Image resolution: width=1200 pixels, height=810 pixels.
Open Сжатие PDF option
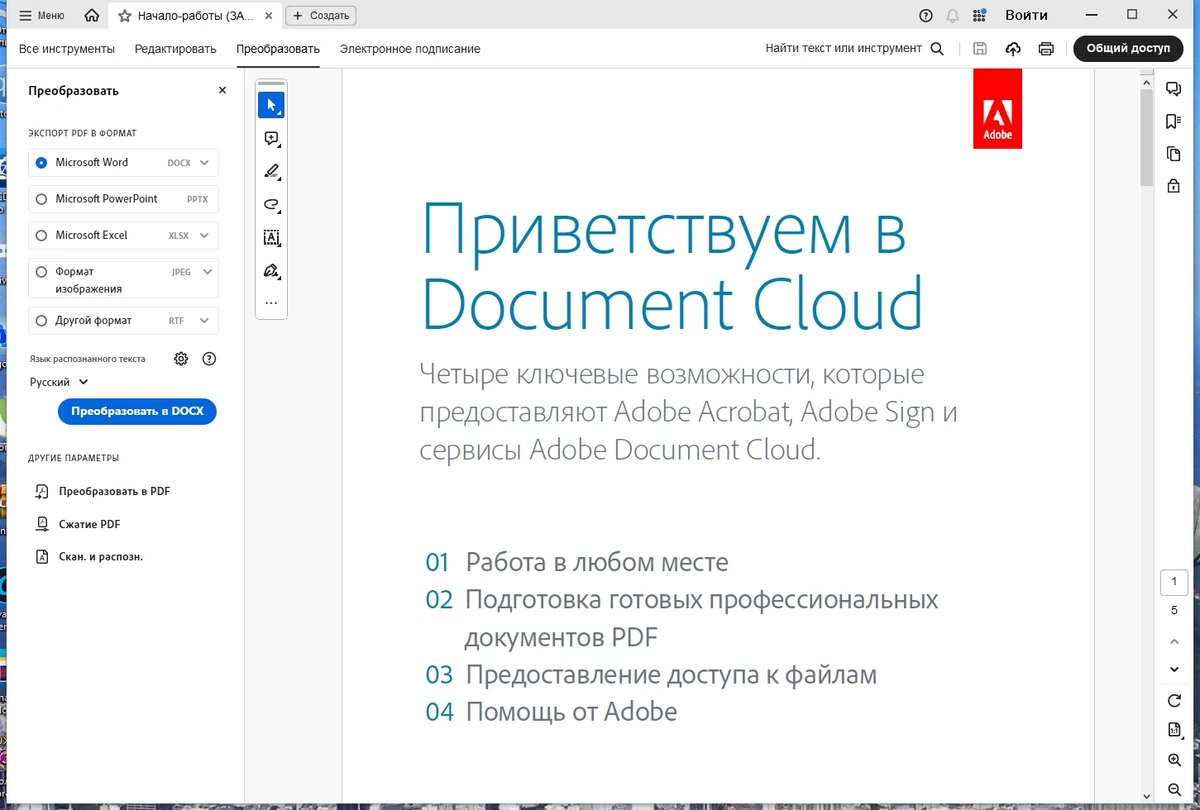click(78, 524)
